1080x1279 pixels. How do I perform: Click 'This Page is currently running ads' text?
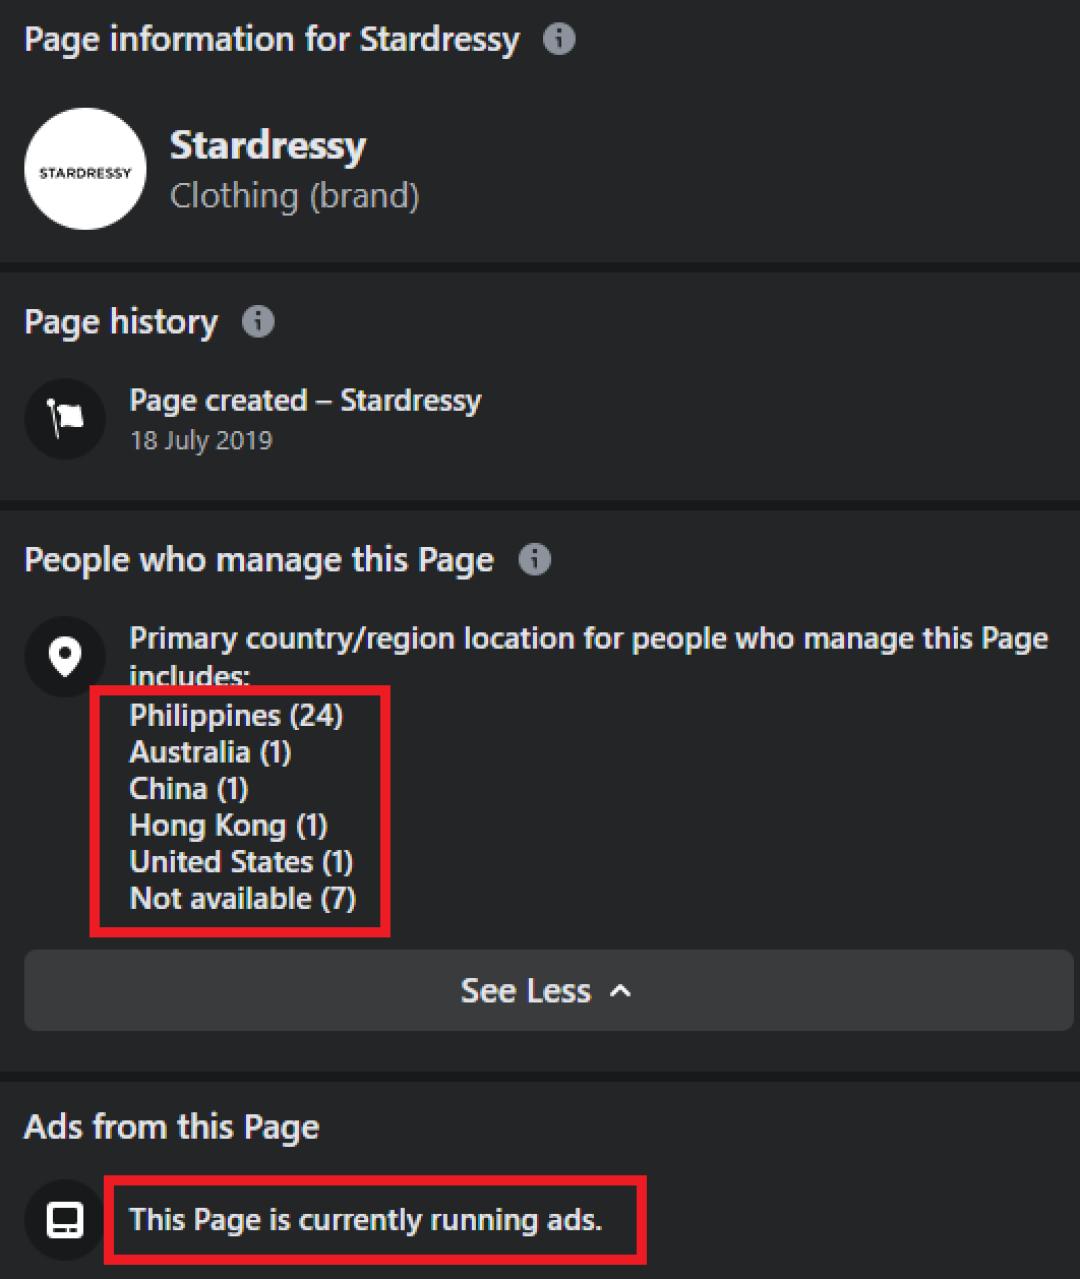366,1220
